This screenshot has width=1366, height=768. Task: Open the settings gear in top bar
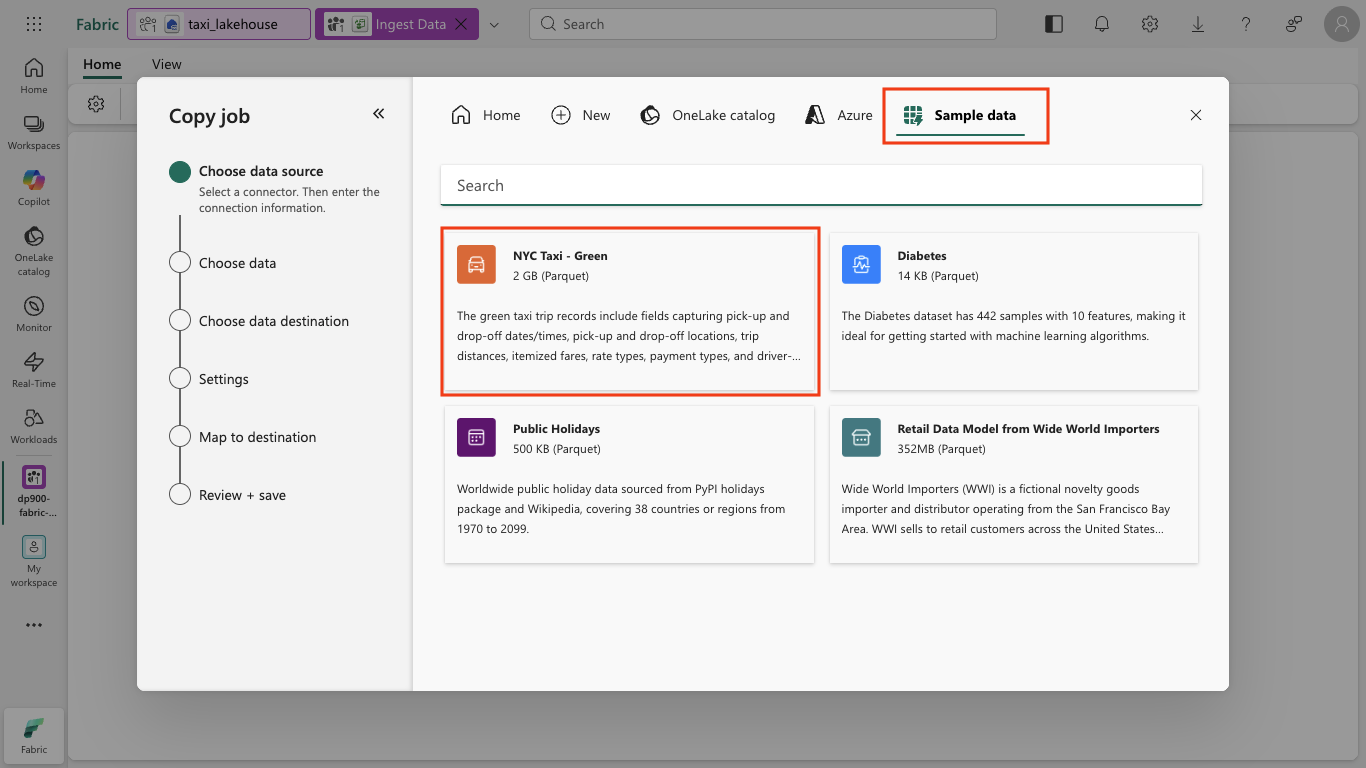[1150, 24]
